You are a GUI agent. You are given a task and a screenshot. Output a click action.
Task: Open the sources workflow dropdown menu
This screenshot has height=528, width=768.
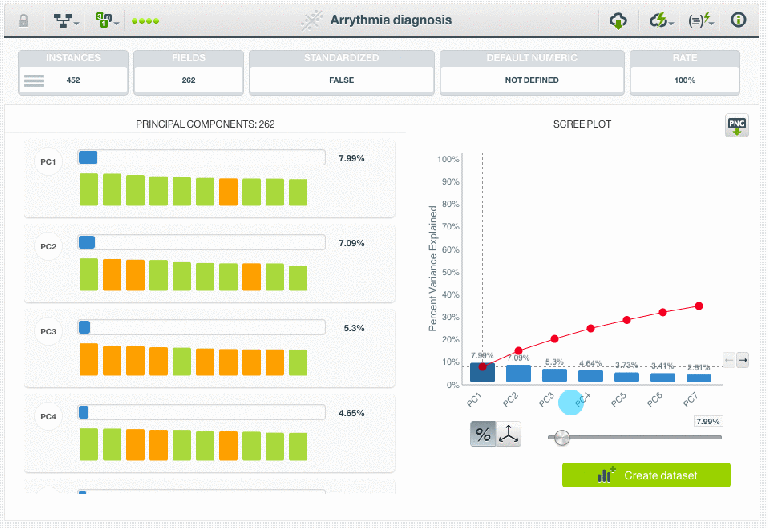click(x=67, y=20)
